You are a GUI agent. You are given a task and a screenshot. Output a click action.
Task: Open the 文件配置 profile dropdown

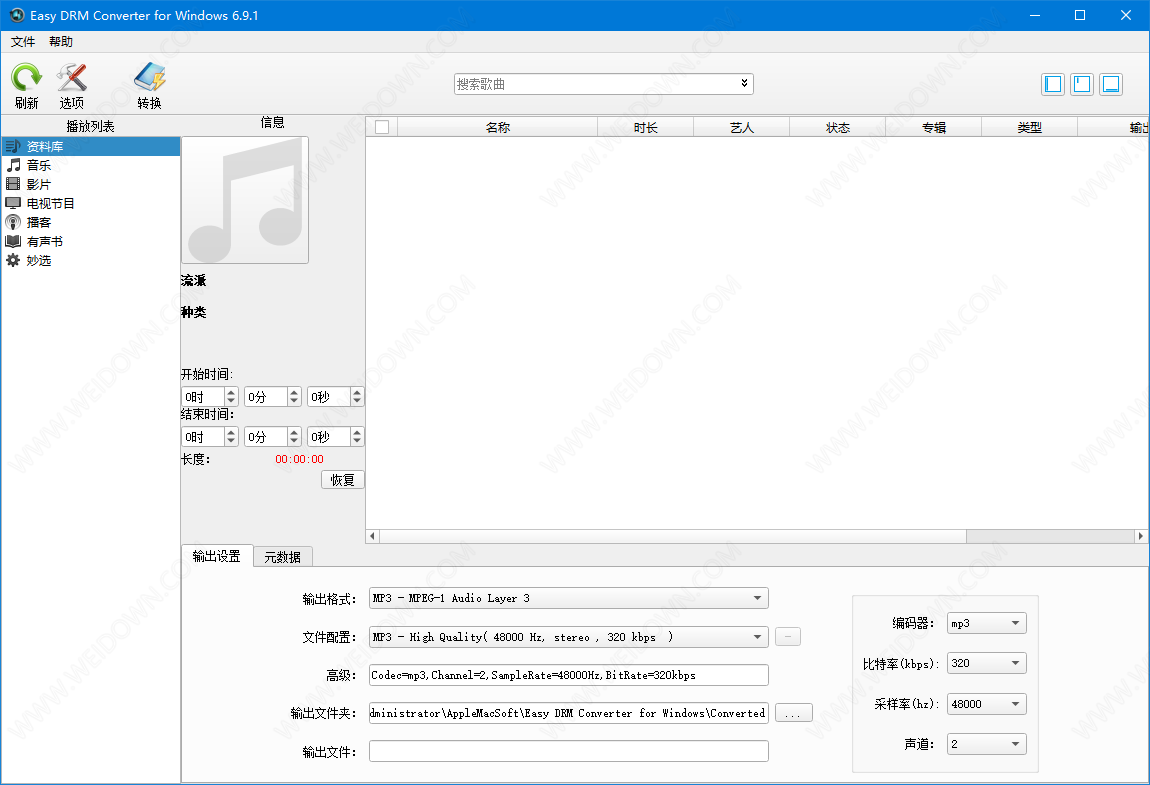click(x=568, y=637)
